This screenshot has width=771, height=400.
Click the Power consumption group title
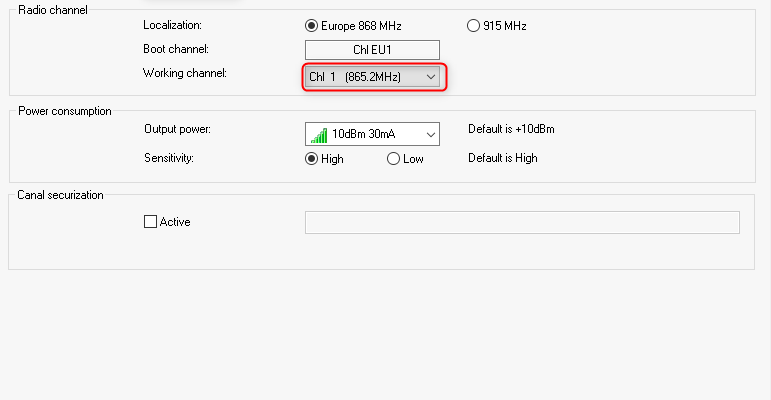tap(65, 111)
